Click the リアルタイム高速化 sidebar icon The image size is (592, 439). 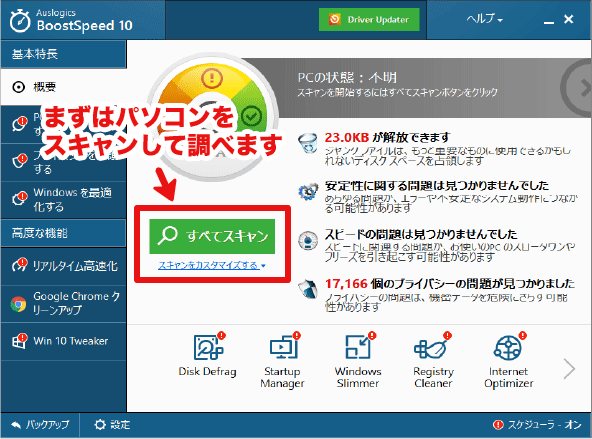tap(19, 265)
